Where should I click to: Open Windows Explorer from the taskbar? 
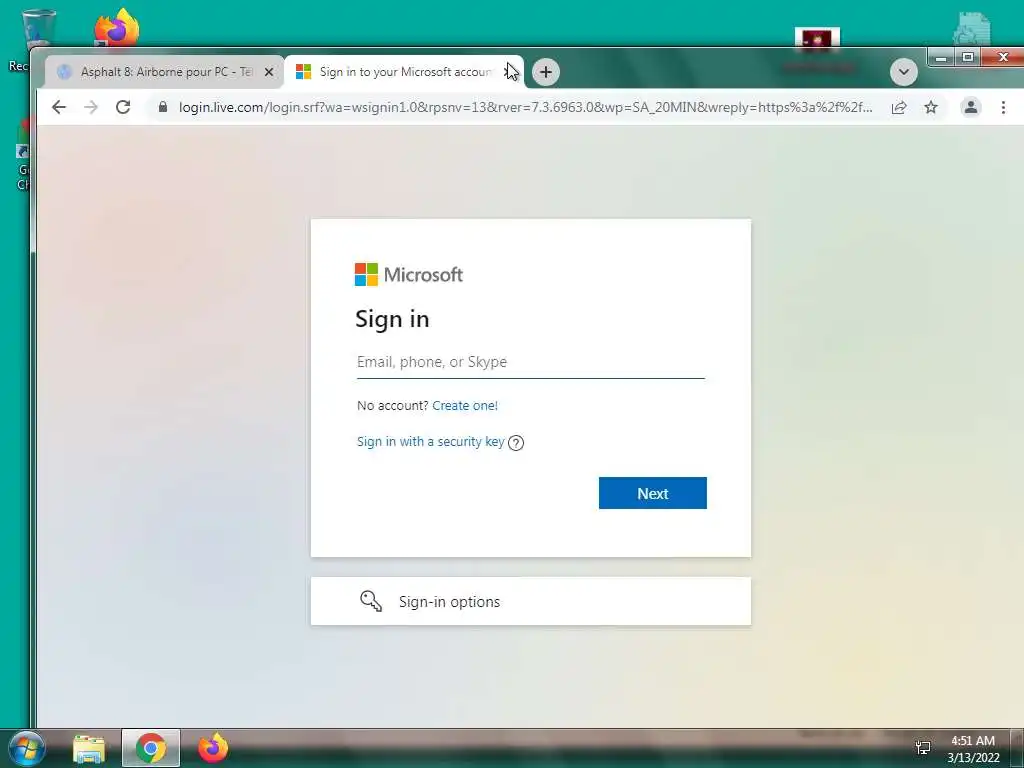pos(89,749)
